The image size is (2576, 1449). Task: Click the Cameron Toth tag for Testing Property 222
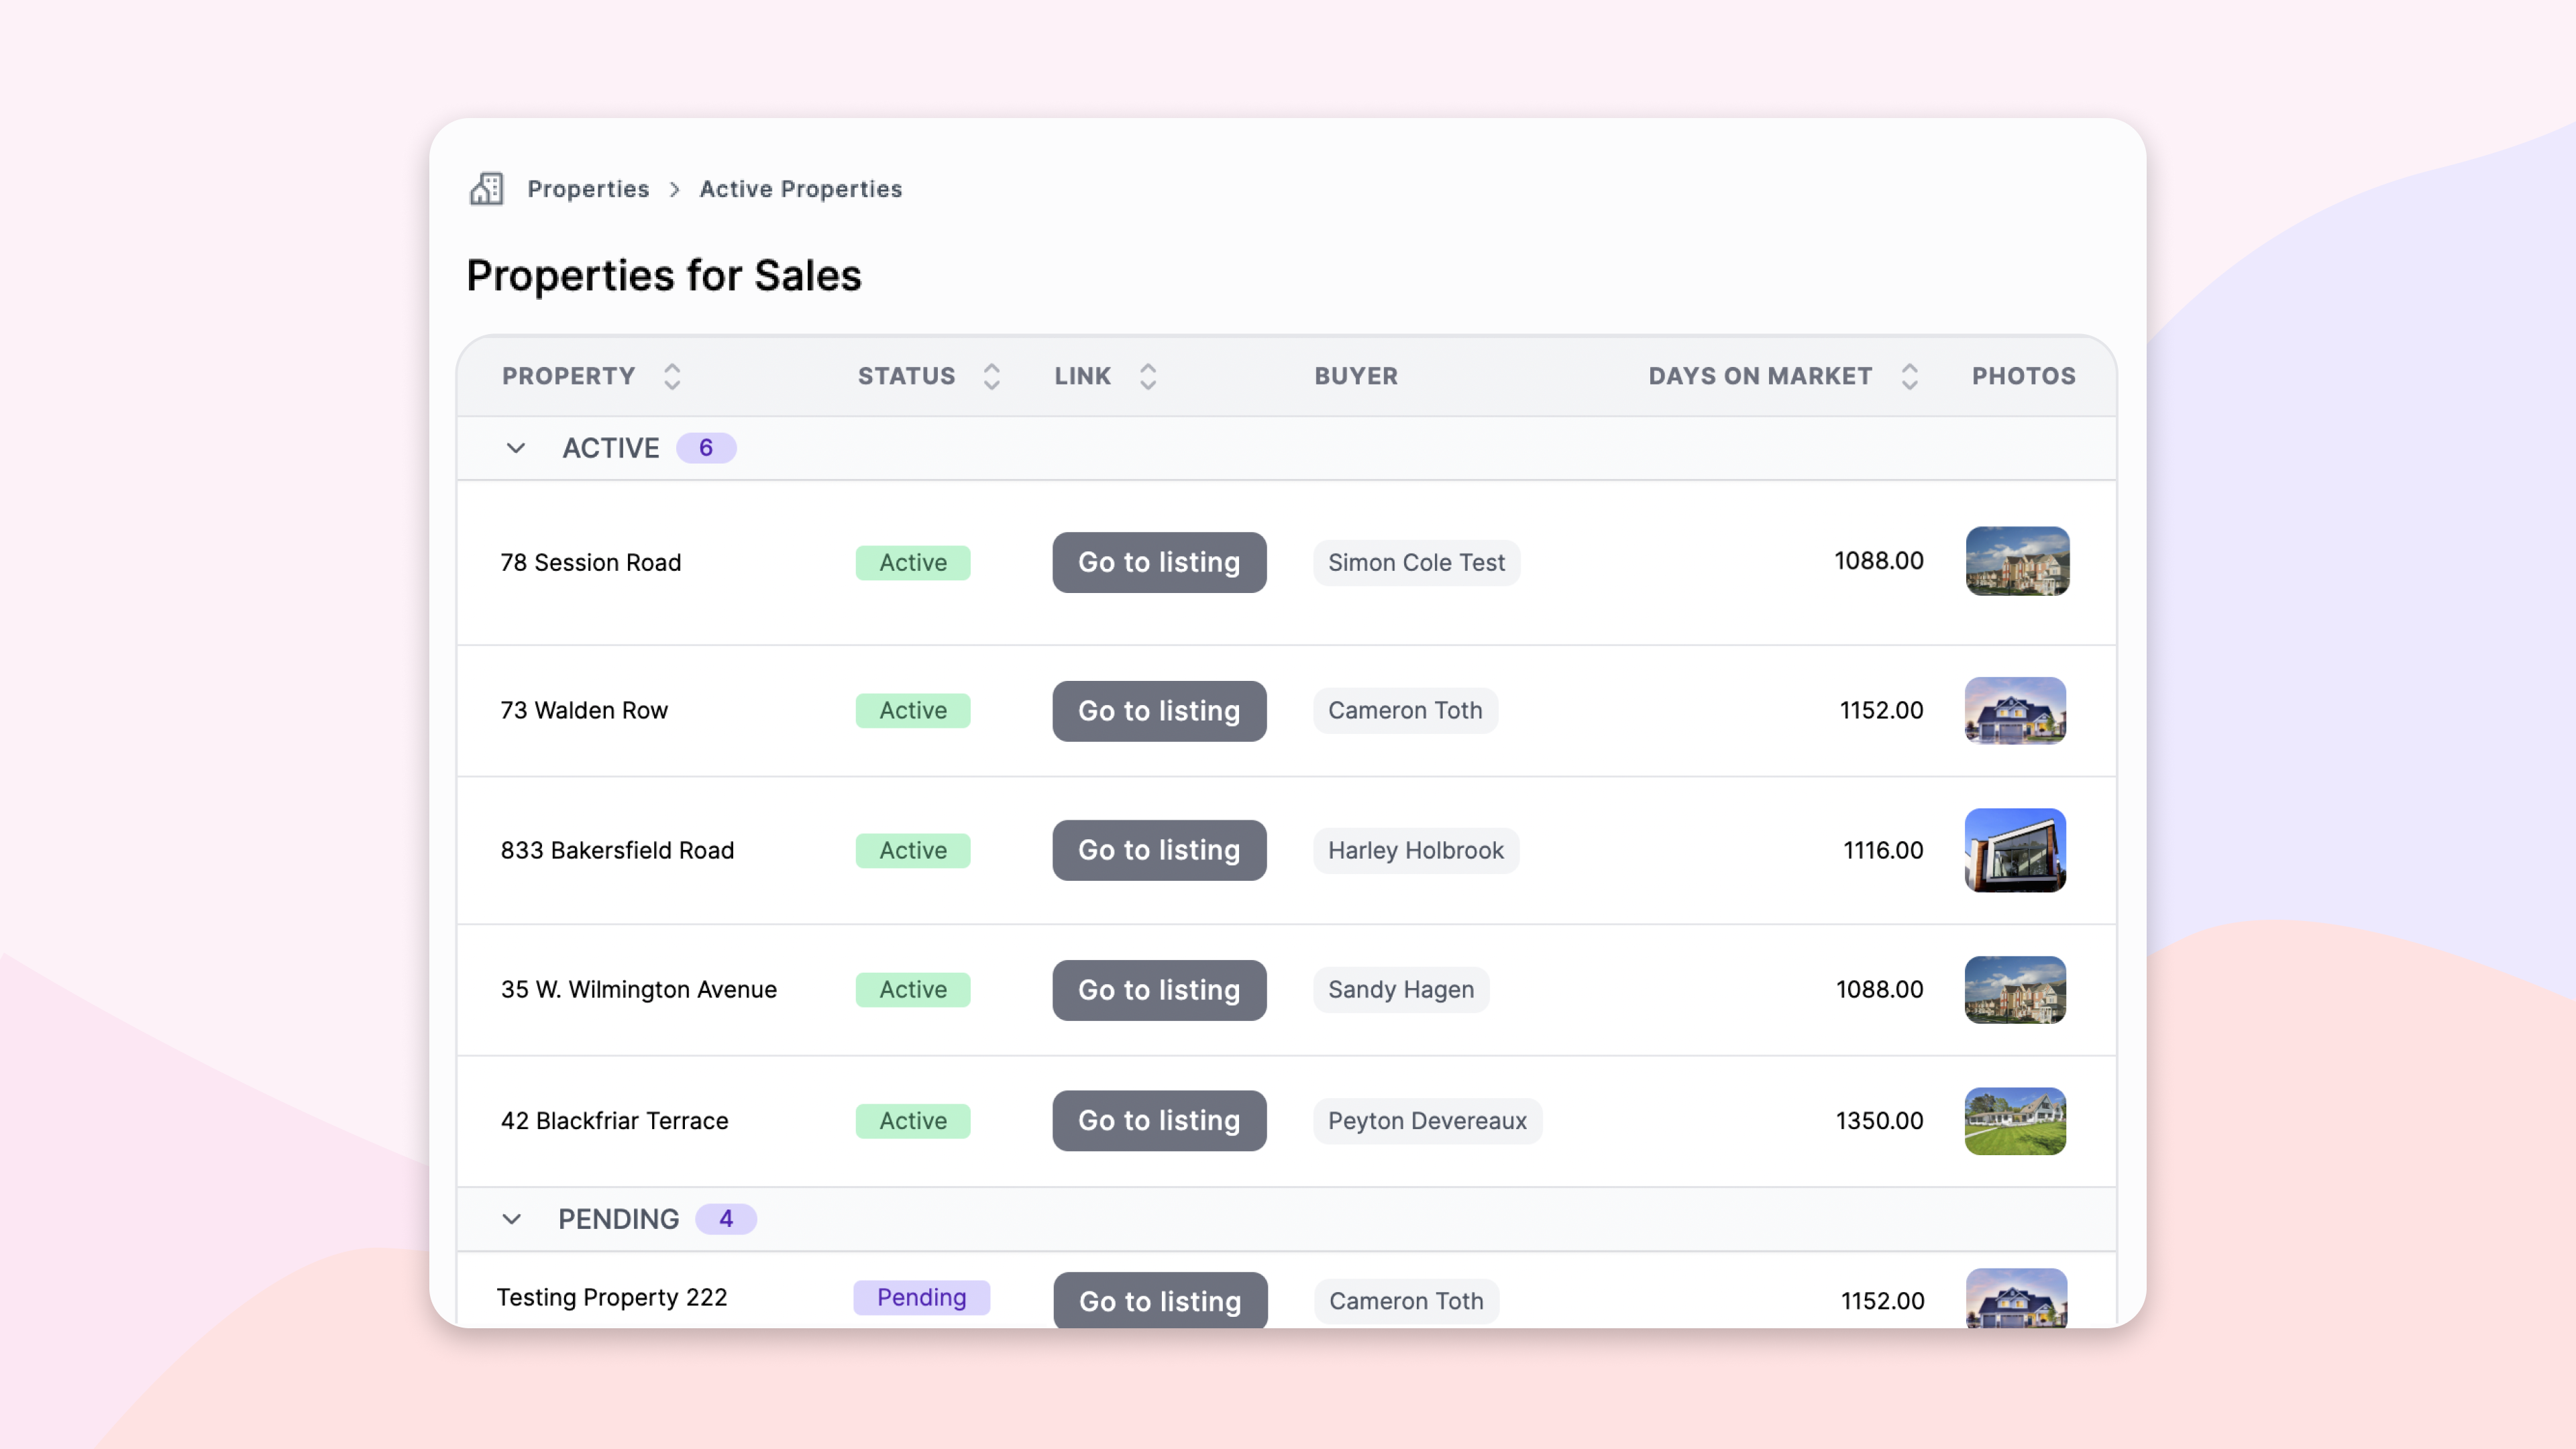click(x=1406, y=1301)
